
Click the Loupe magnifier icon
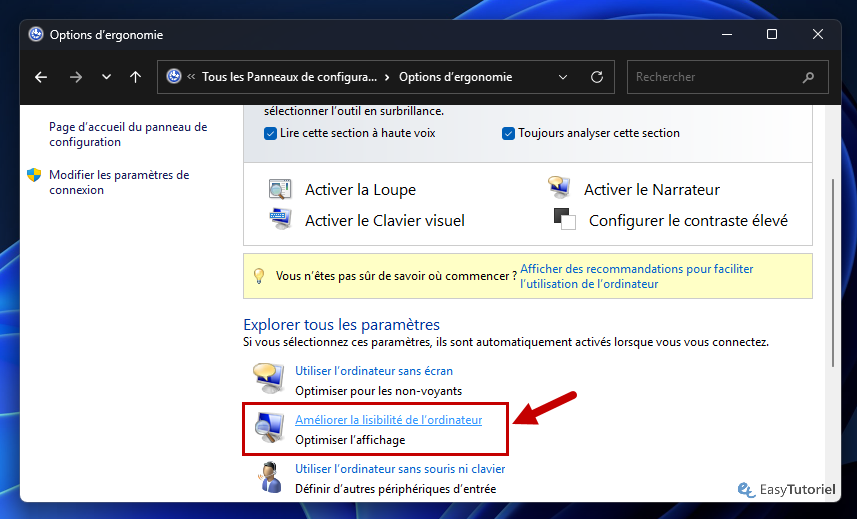click(280, 190)
